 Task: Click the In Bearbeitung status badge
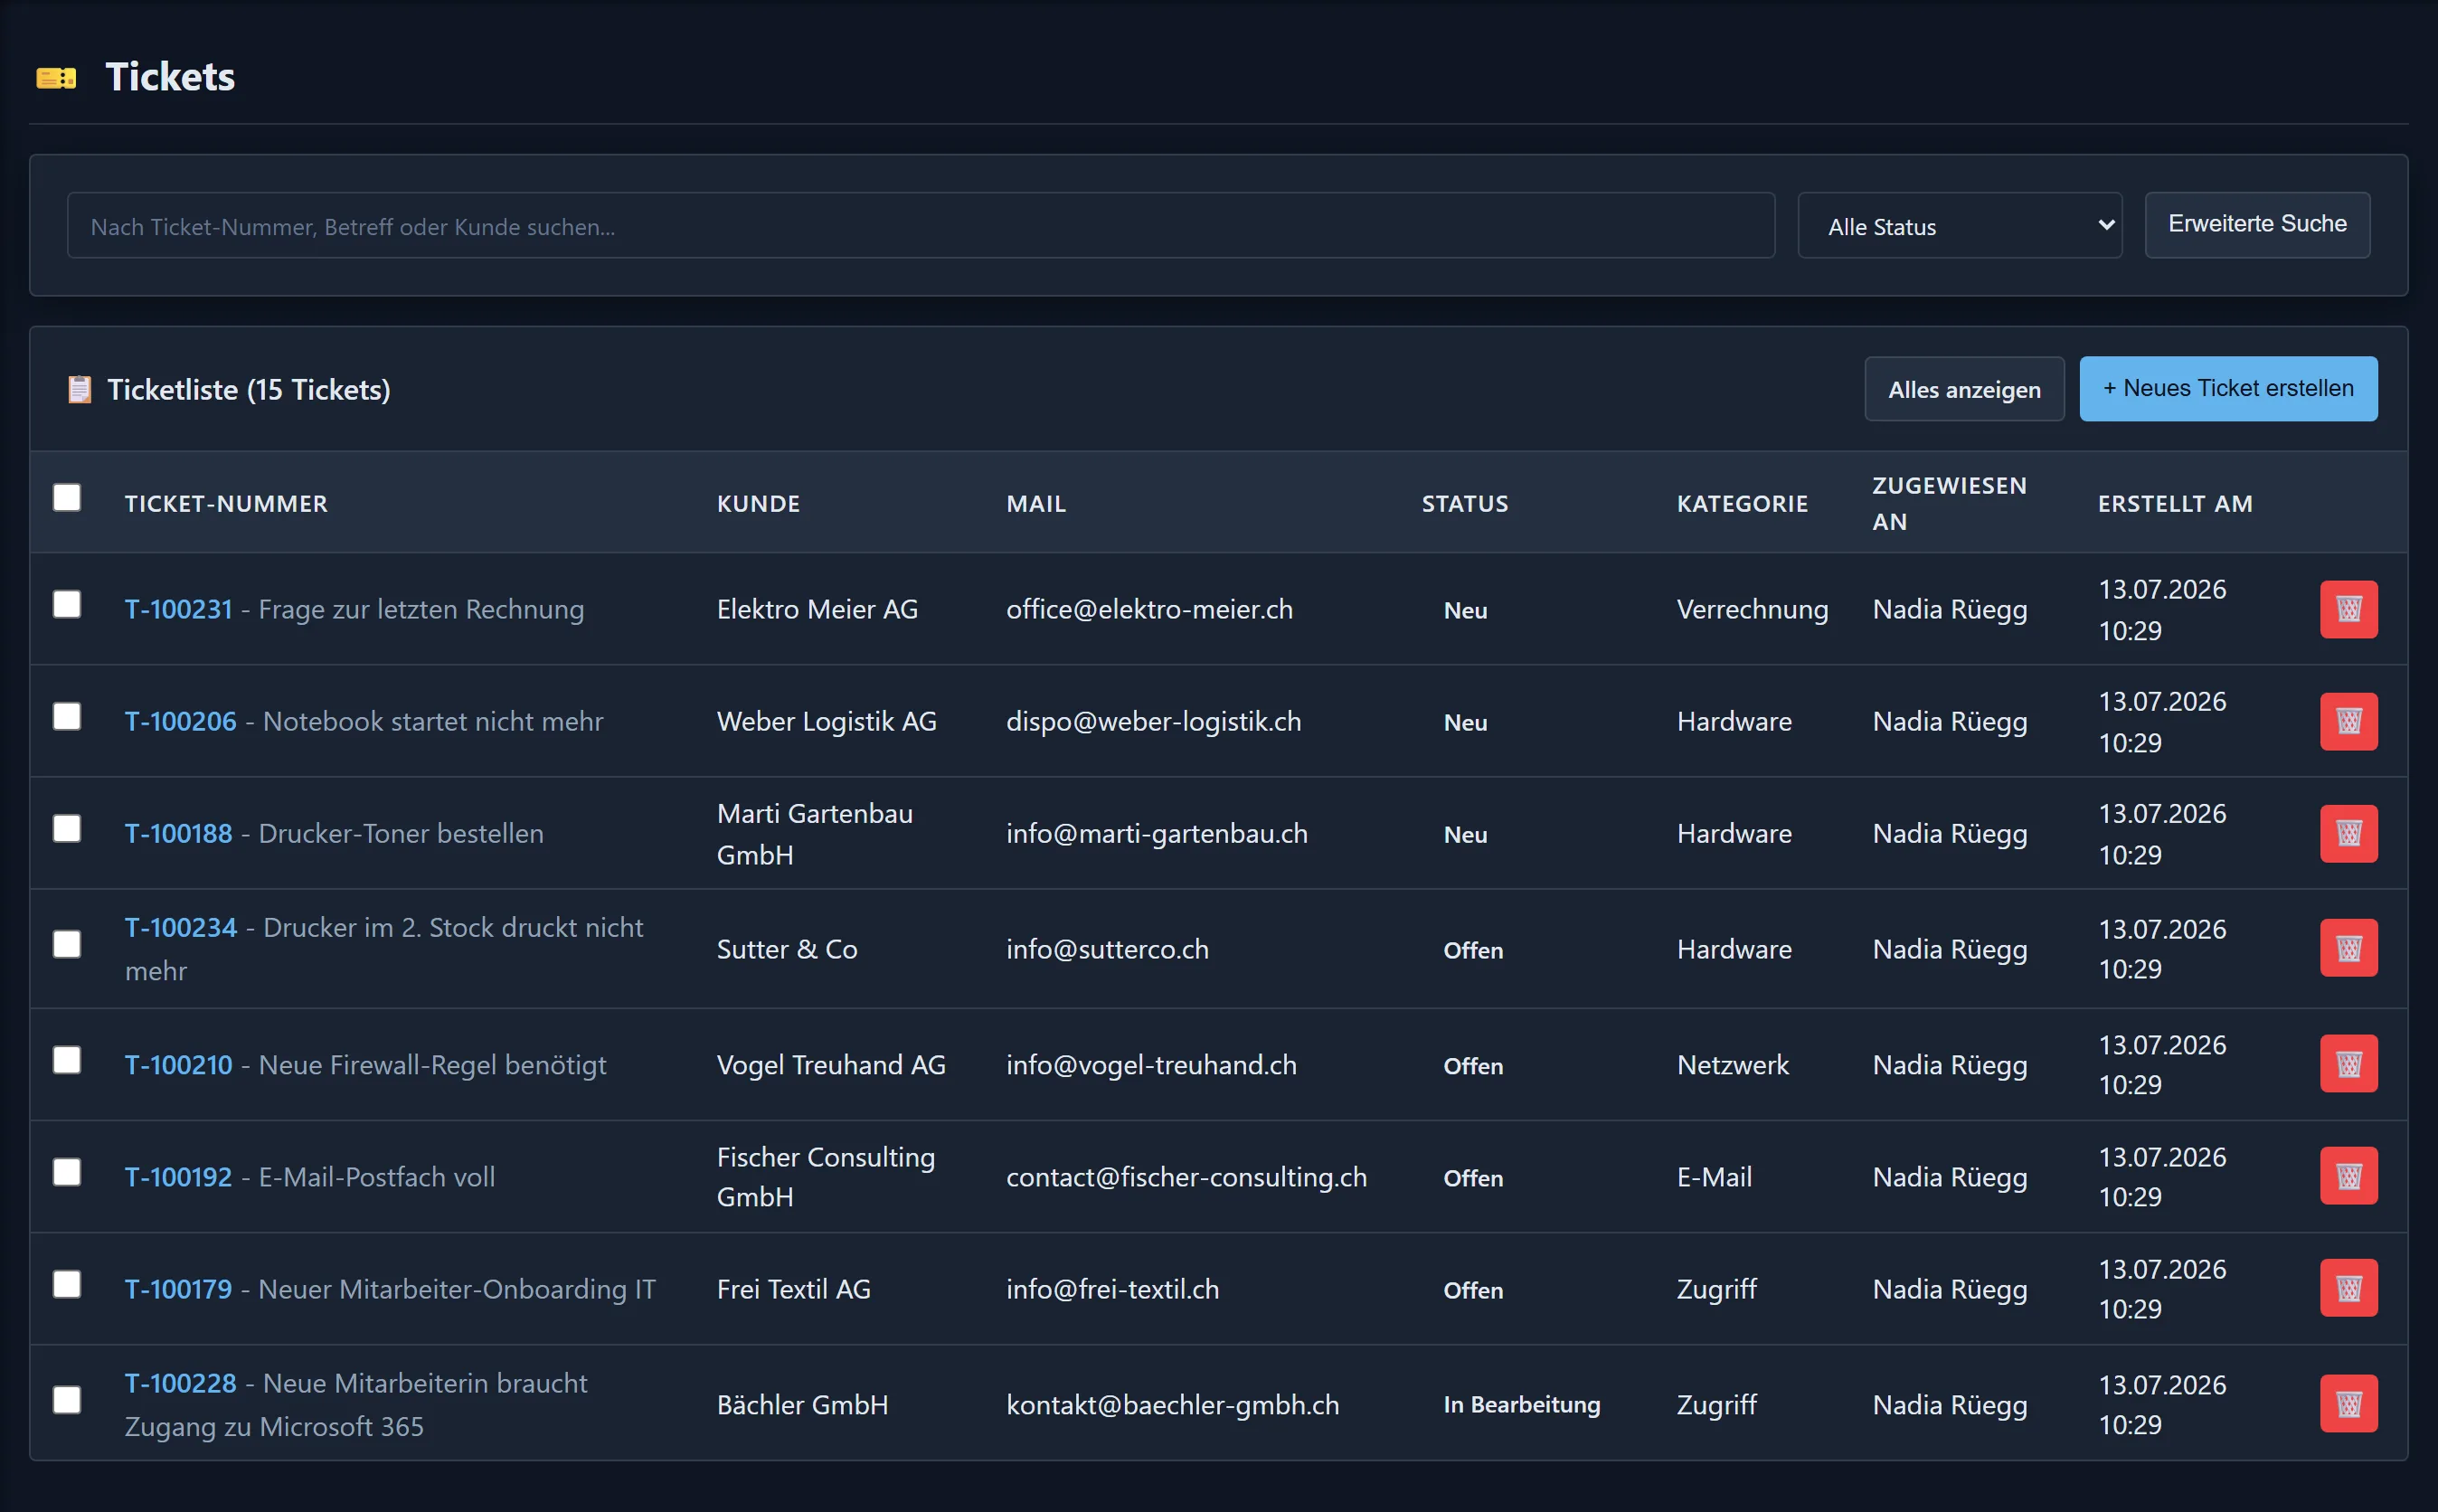point(1521,1404)
